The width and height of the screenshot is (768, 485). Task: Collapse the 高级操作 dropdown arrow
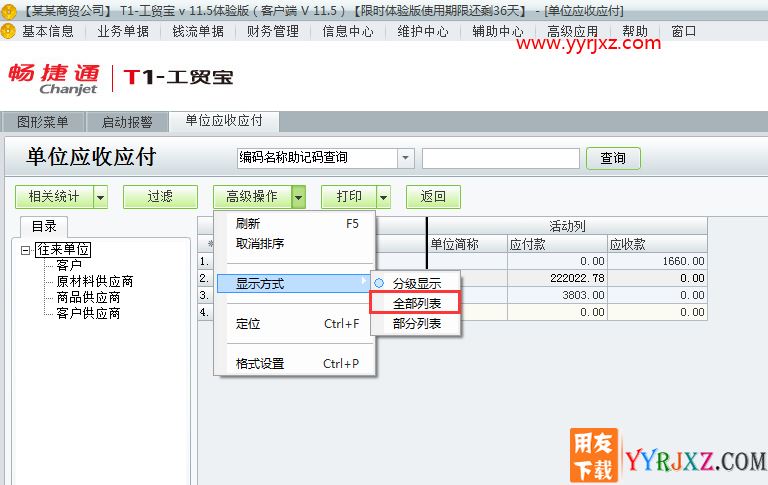(298, 197)
